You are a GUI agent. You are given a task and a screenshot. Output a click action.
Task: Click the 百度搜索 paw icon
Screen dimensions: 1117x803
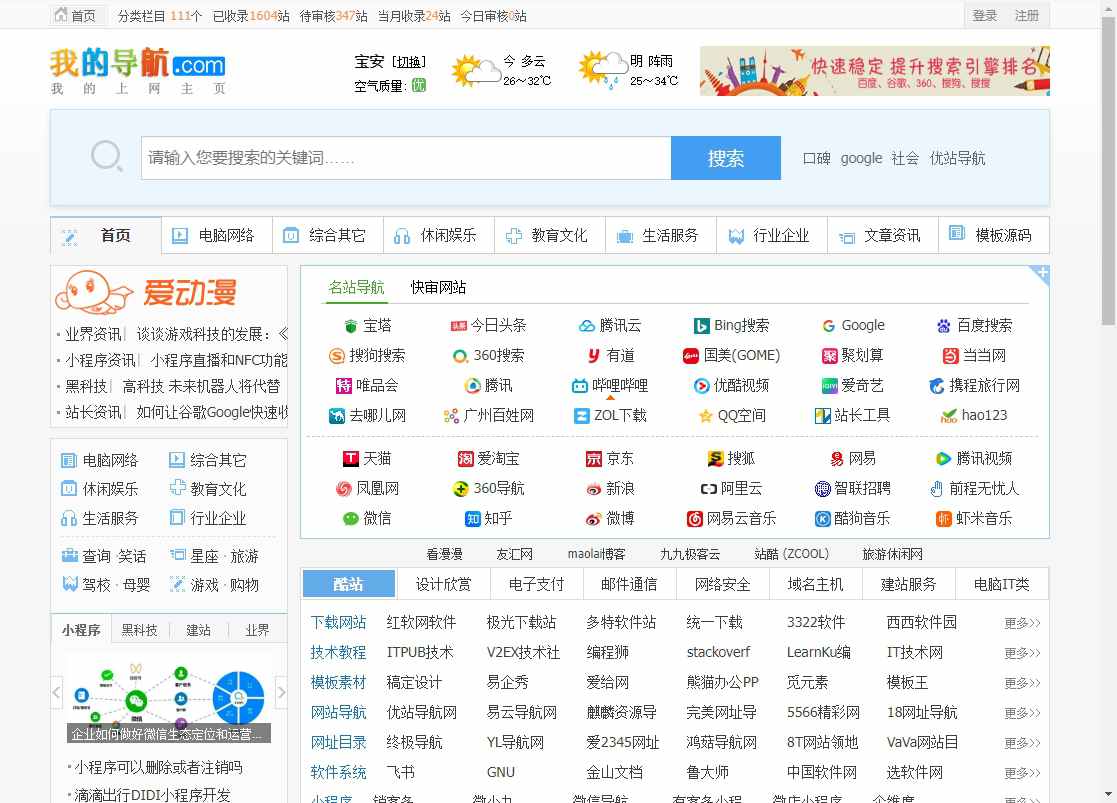pyautogui.click(x=944, y=326)
